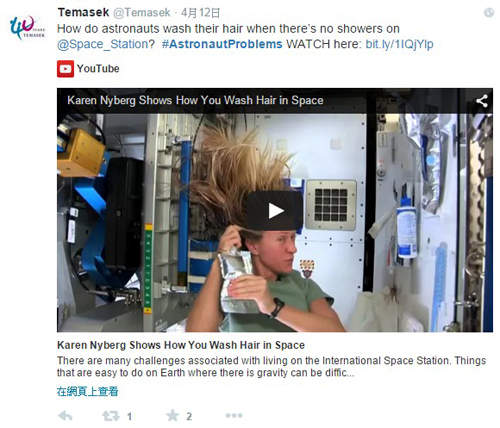Click the YouTube label text

(98, 69)
